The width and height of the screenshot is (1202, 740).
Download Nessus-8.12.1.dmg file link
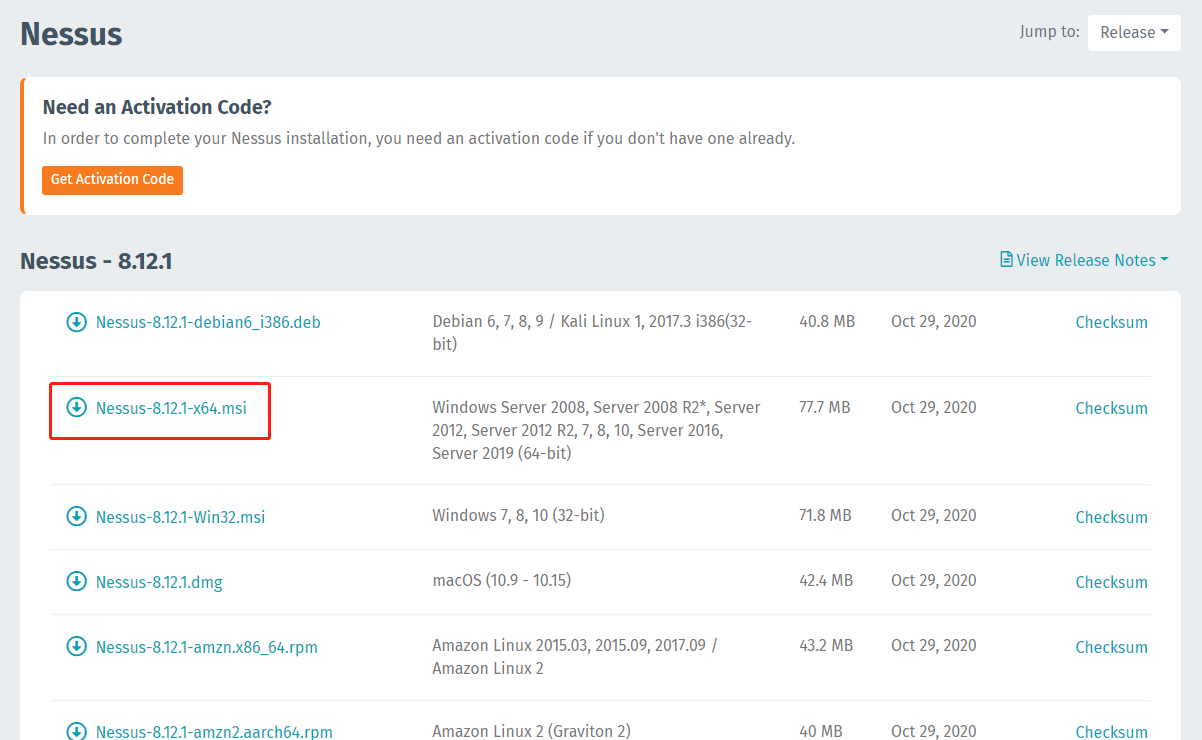point(159,582)
